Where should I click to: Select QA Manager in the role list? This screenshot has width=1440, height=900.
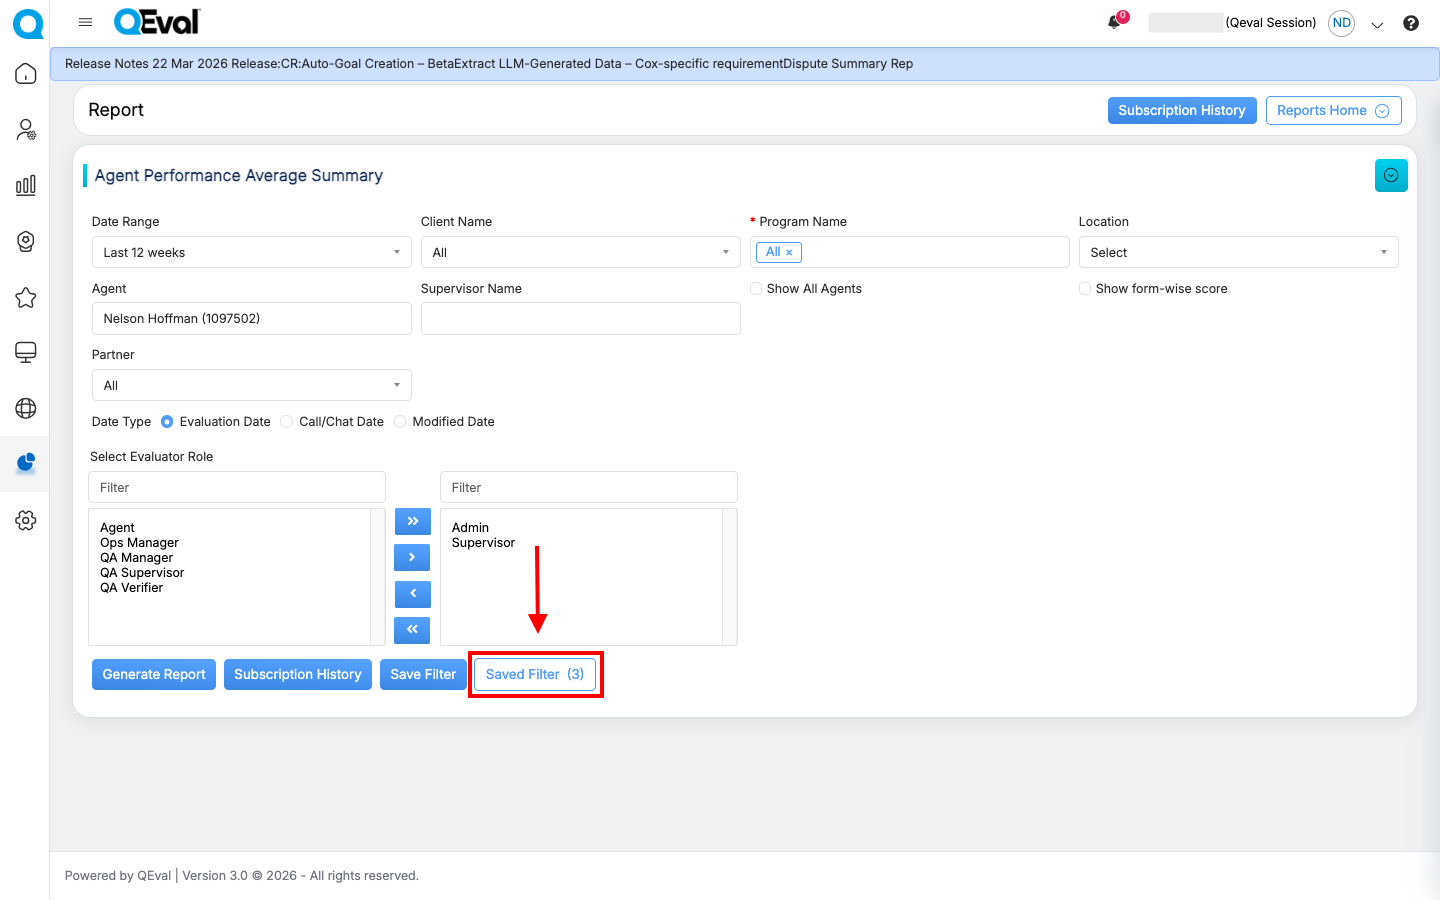point(137,558)
